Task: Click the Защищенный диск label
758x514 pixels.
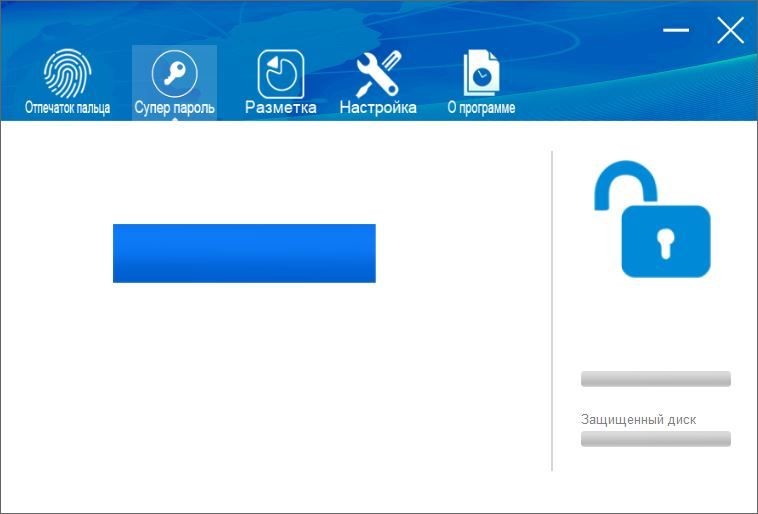Action: (x=638, y=419)
